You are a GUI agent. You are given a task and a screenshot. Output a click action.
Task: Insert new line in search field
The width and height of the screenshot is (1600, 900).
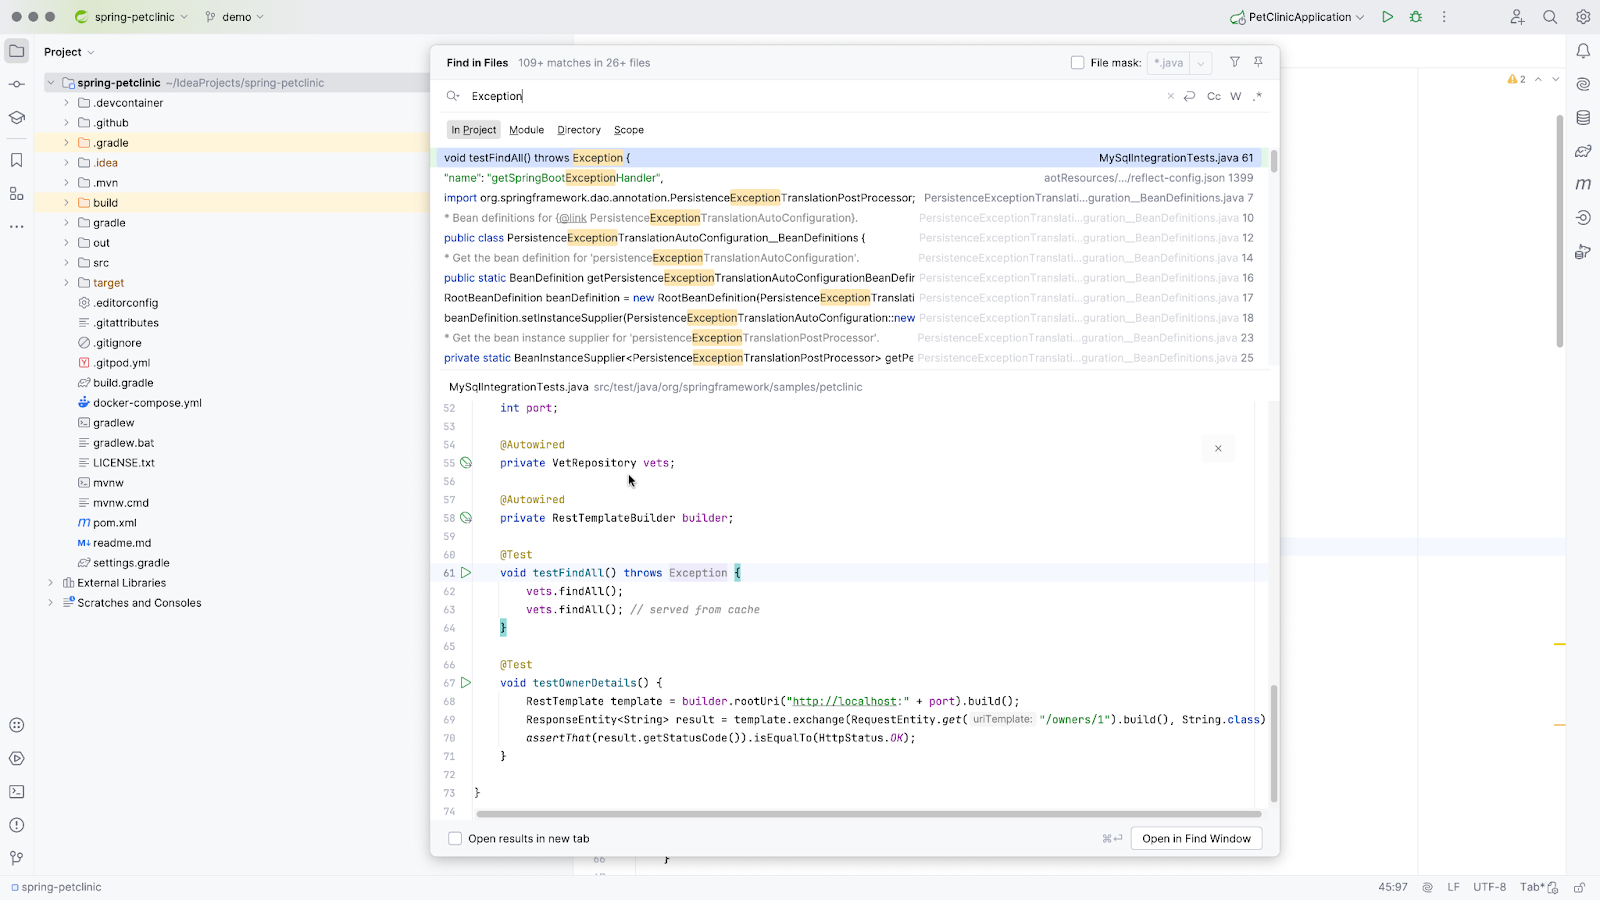point(1190,96)
